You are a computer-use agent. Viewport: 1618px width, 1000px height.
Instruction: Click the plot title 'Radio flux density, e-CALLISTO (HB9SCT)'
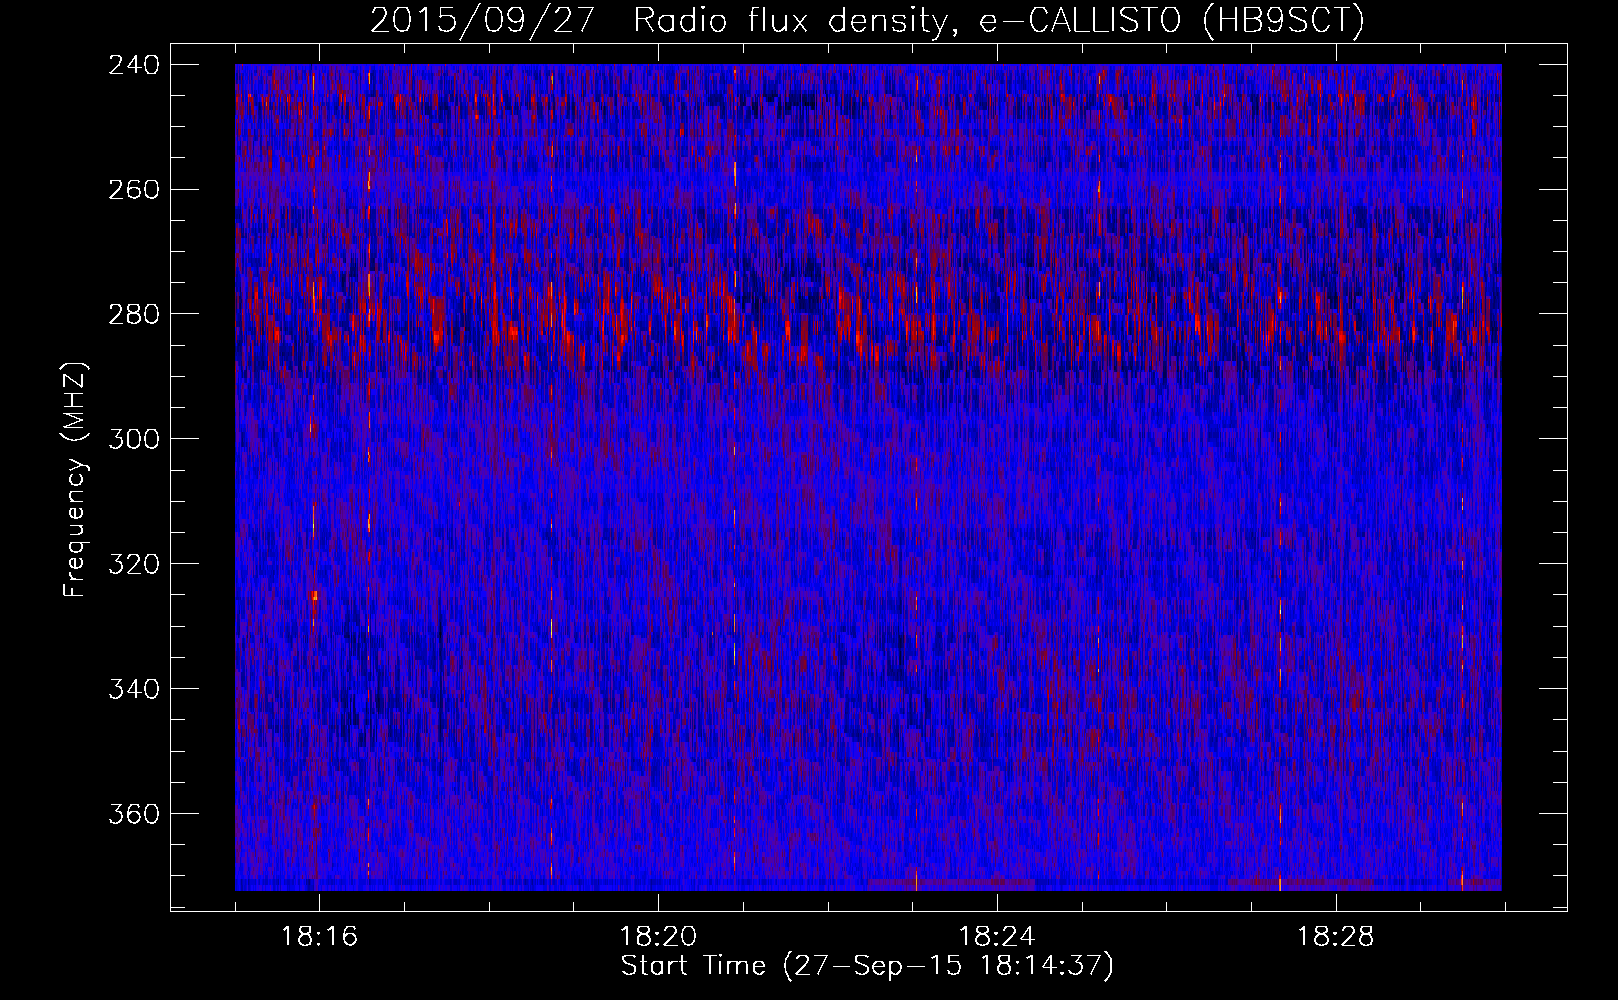[x=999, y=20]
